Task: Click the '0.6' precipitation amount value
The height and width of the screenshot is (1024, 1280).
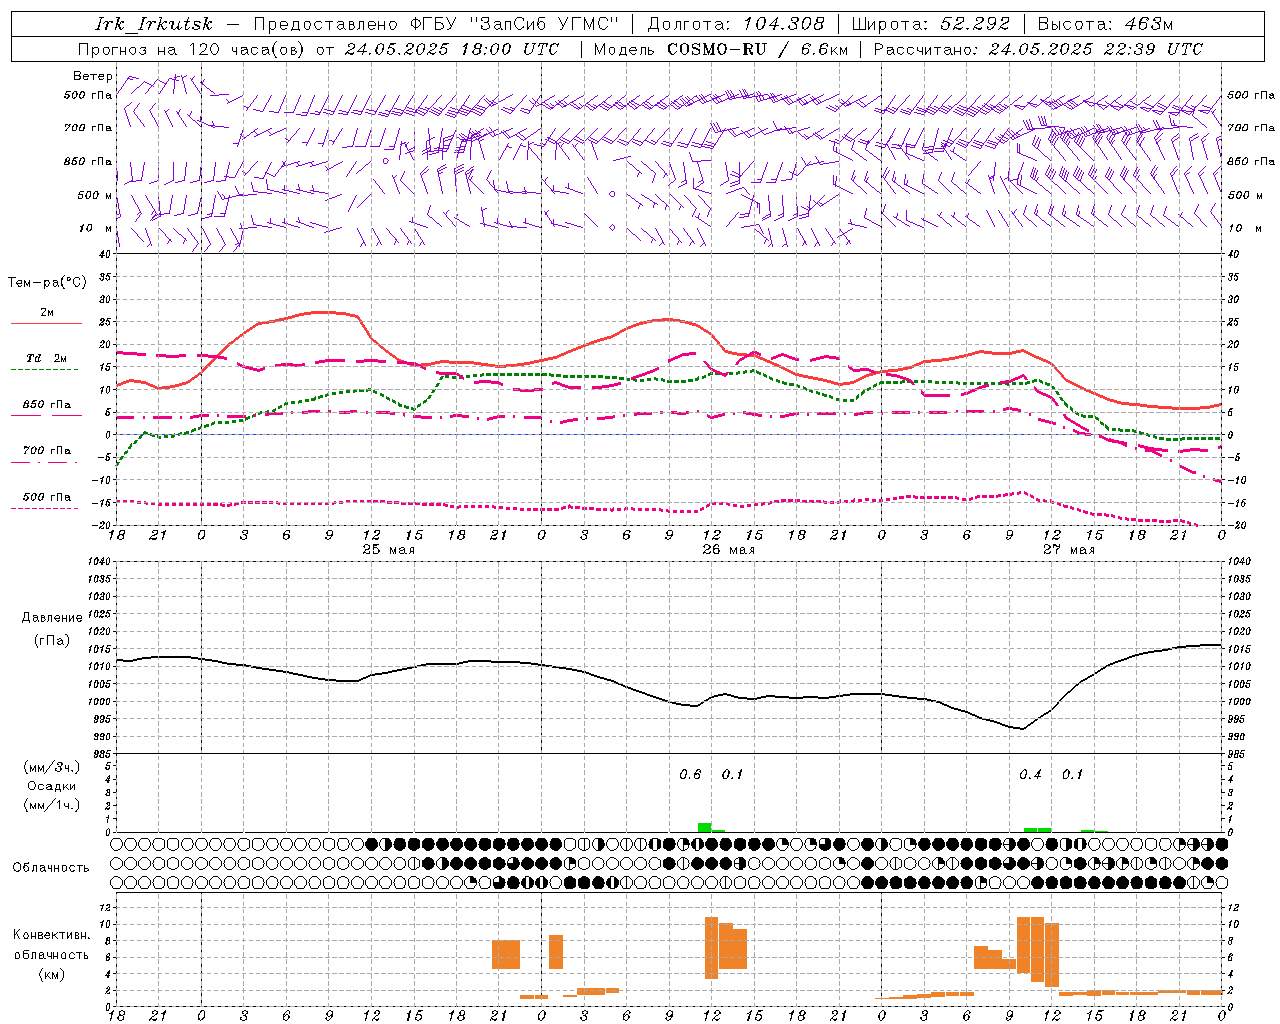Action: 690,775
